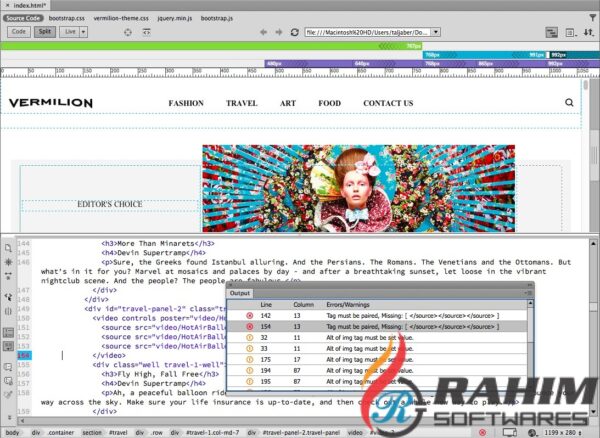Click the VERMILION logo
Screen dimensions: 600x438
pos(51,103)
